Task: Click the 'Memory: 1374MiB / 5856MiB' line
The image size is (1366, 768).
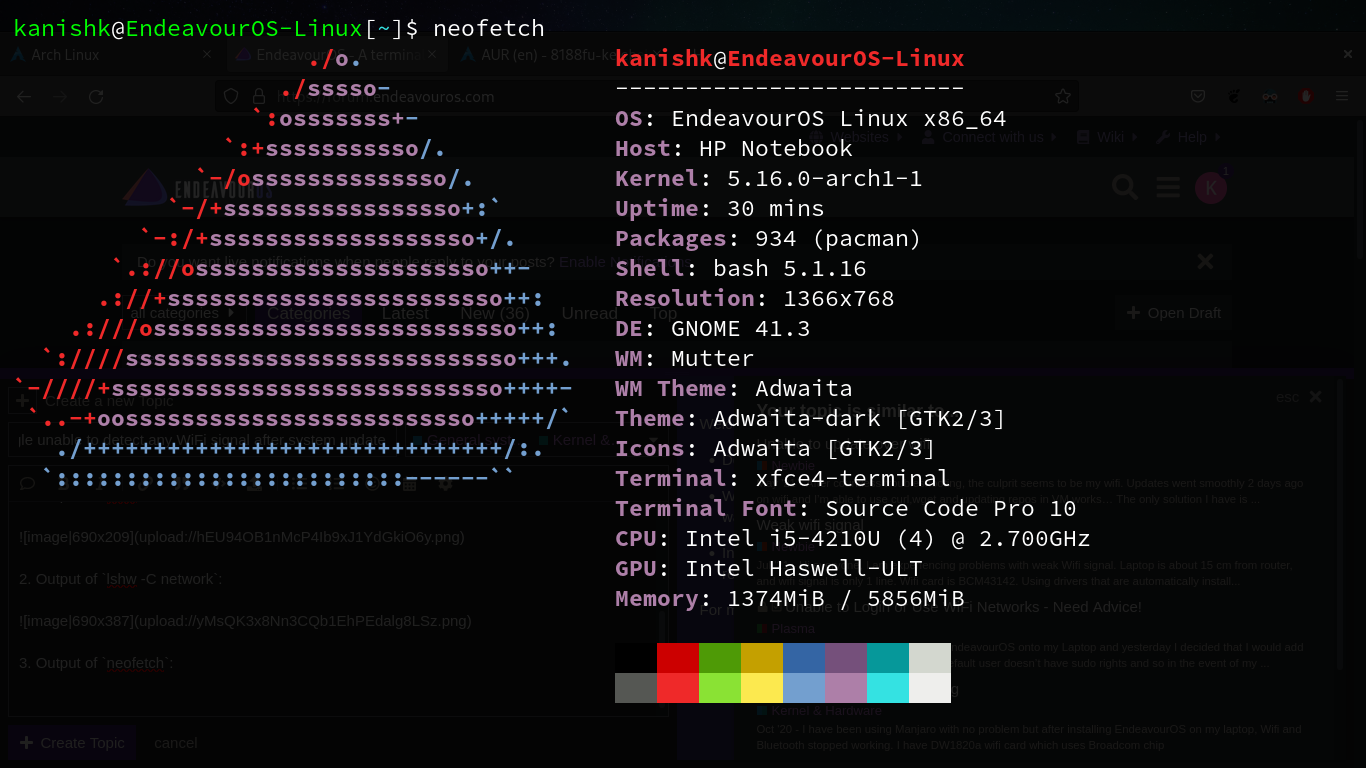Action: (790, 598)
